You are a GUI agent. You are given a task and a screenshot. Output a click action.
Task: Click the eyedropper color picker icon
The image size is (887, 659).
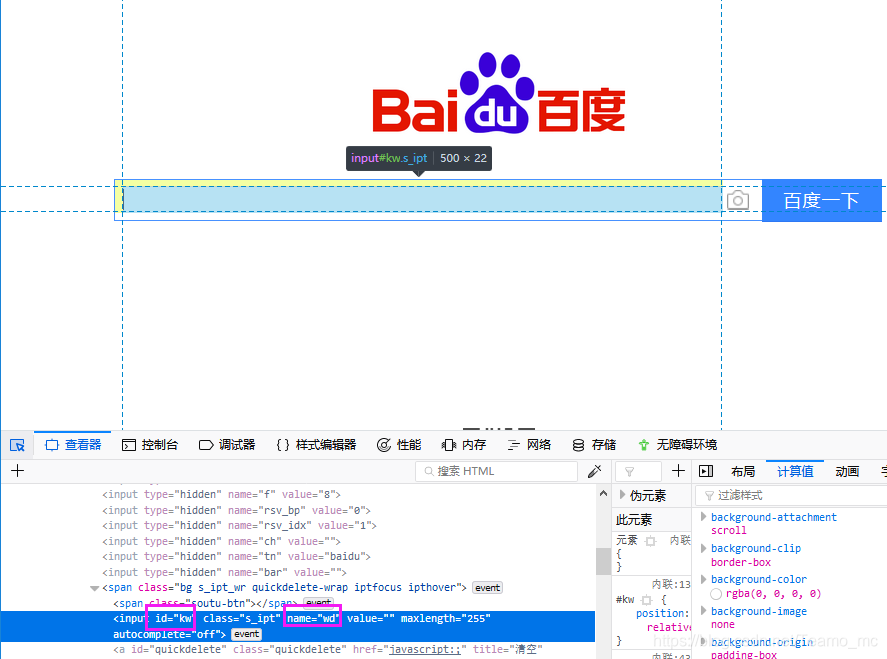pyautogui.click(x=595, y=471)
